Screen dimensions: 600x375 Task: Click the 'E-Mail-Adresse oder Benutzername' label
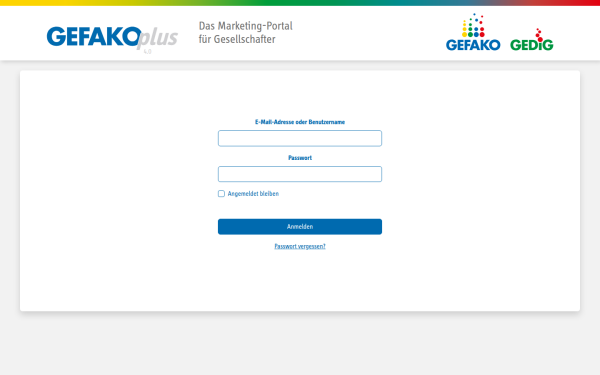[300, 122]
